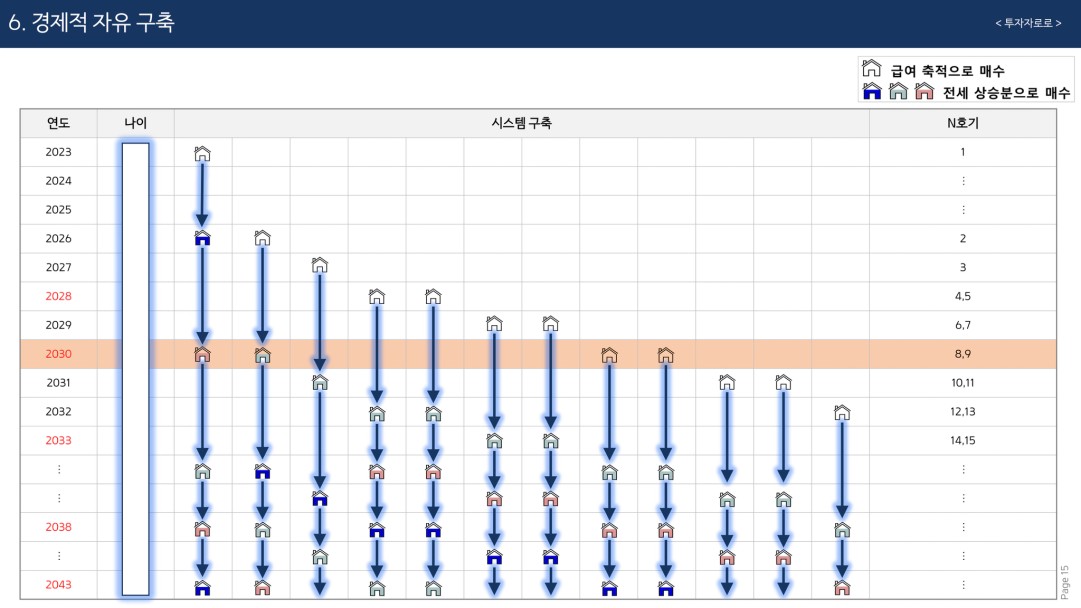1081x608 pixels.
Task: Select the slide title '6. 경제적 자유 구축'
Action: point(91,22)
